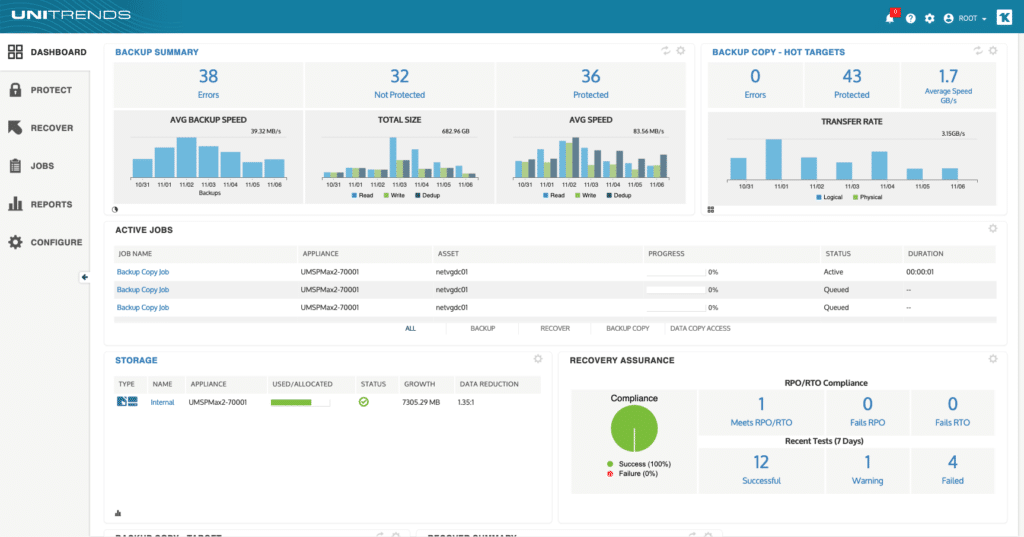
Task: Click the grid icon below Transfer Rate chart
Action: 711,210
